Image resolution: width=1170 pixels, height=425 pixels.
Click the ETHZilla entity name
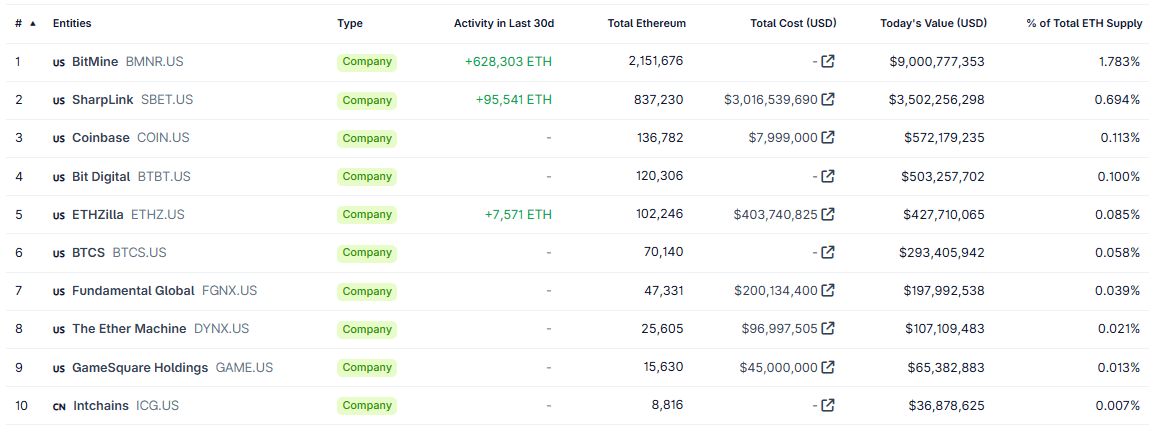pos(98,214)
